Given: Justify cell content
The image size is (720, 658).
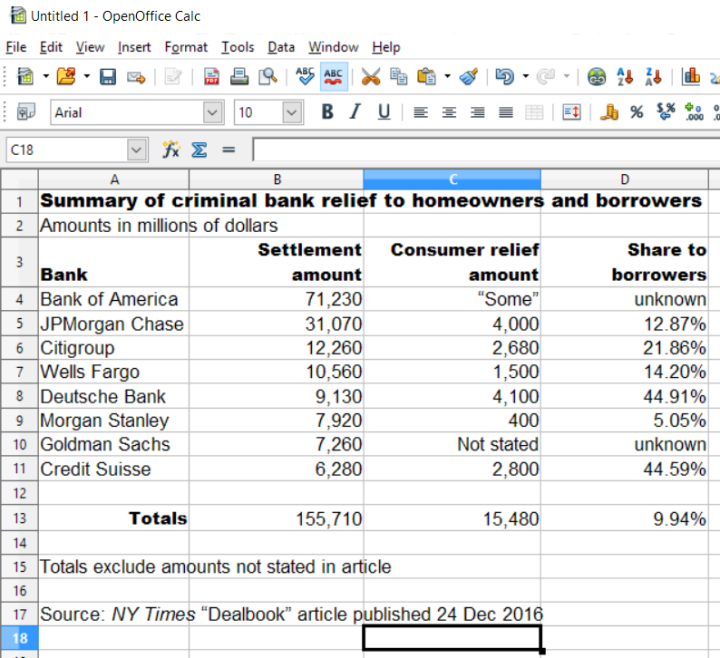Looking at the screenshot, I should click(506, 112).
